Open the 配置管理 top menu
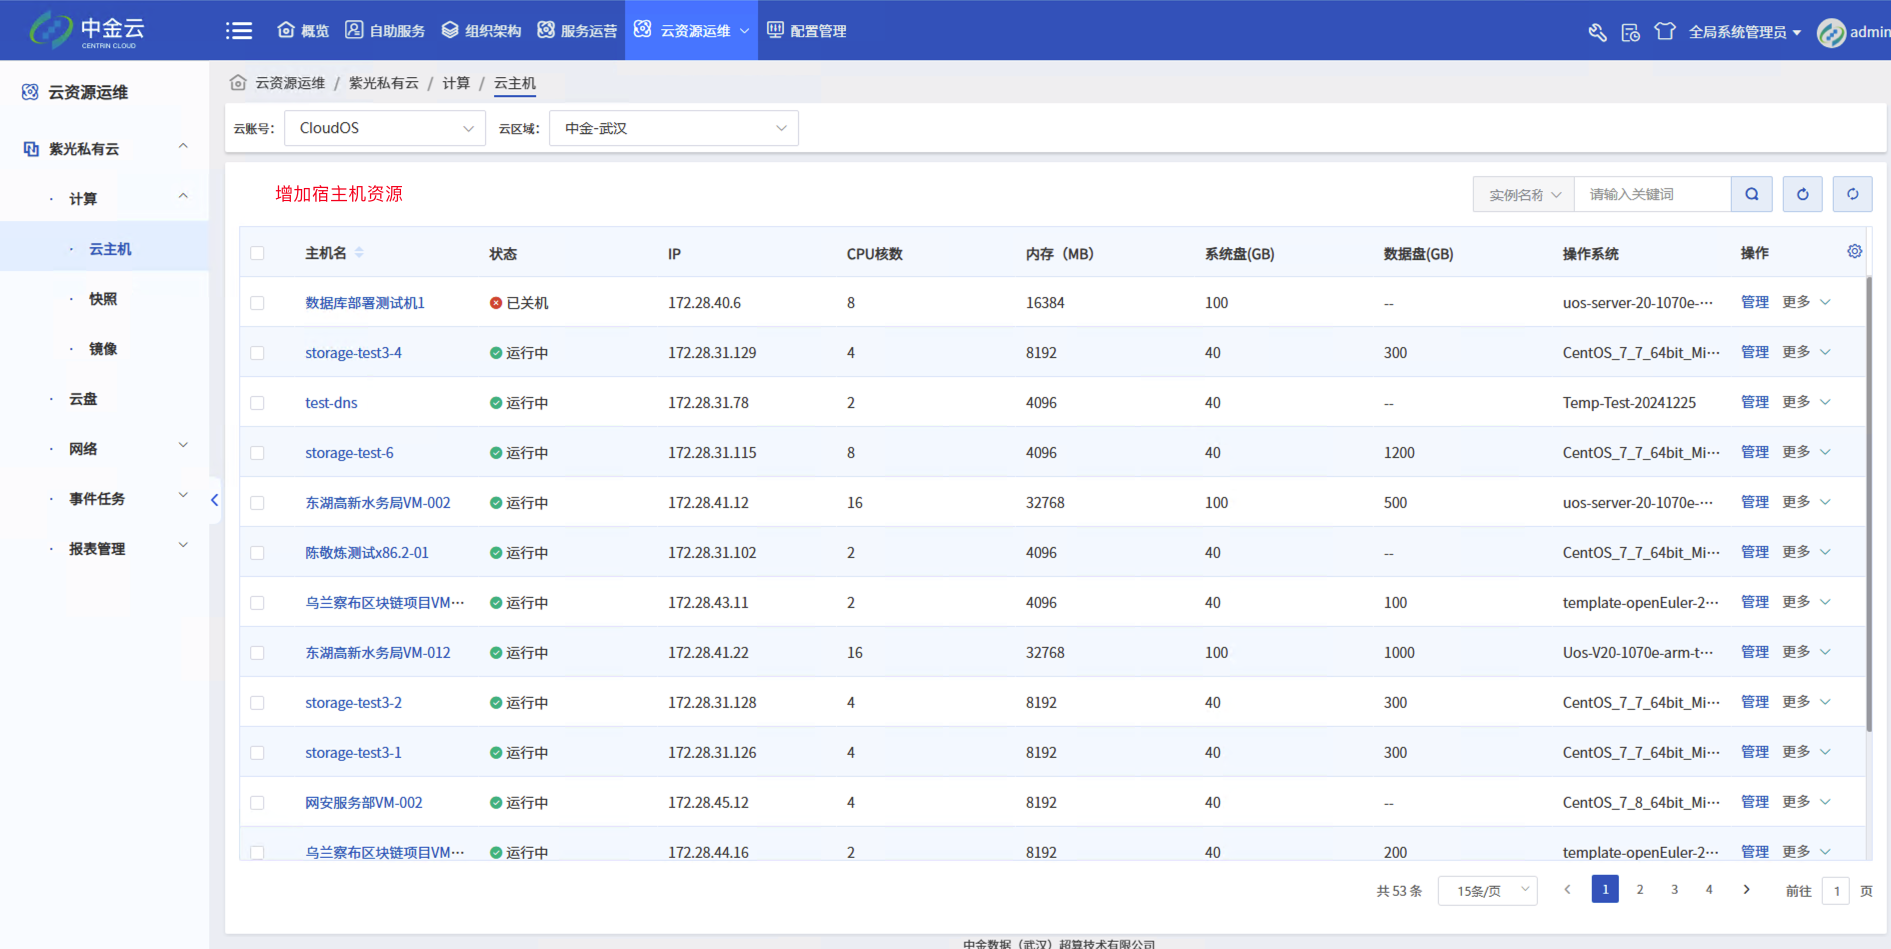Image resolution: width=1891 pixels, height=949 pixels. 806,31
